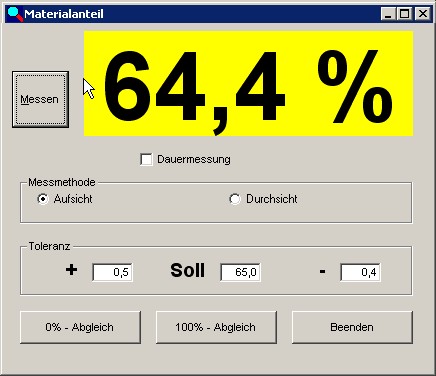Select the Aufsicht measuring method
Image resolution: width=436 pixels, height=376 pixels.
click(43, 199)
